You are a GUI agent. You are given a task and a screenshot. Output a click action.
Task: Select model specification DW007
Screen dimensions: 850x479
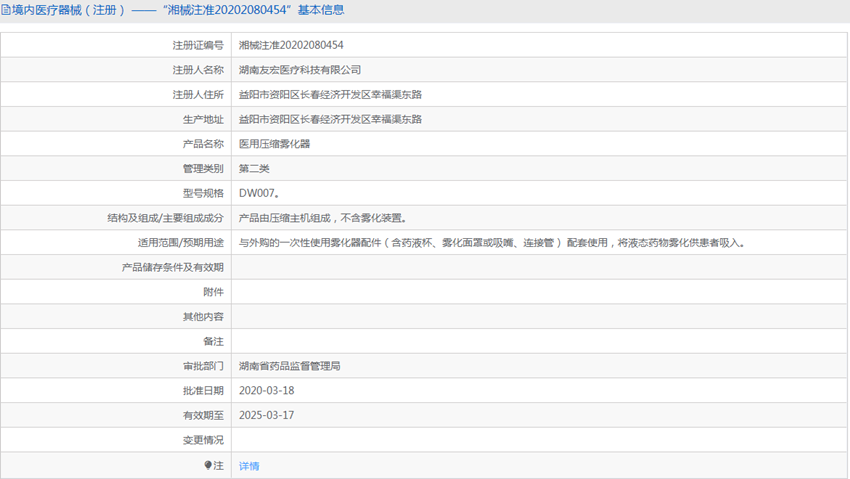coord(259,193)
